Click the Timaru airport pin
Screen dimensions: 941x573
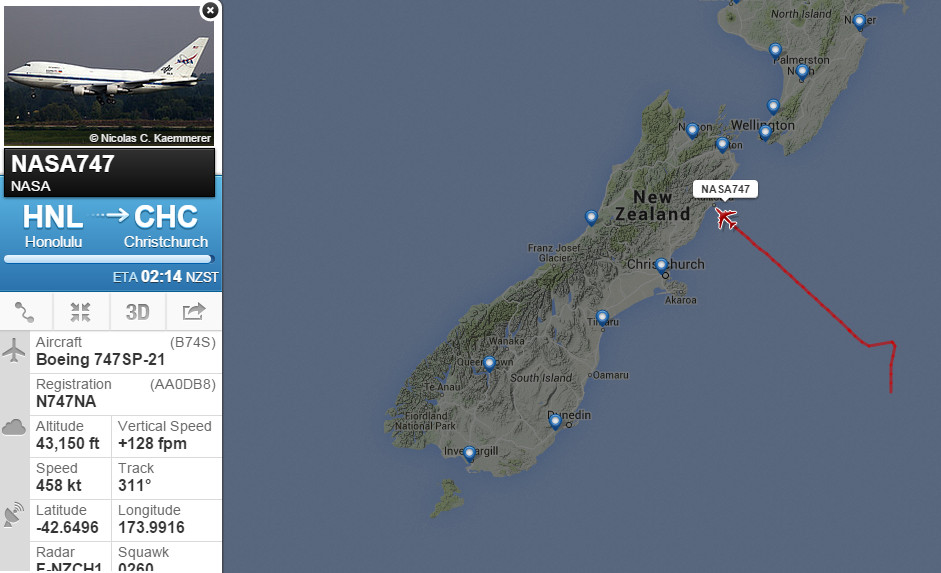click(x=603, y=318)
